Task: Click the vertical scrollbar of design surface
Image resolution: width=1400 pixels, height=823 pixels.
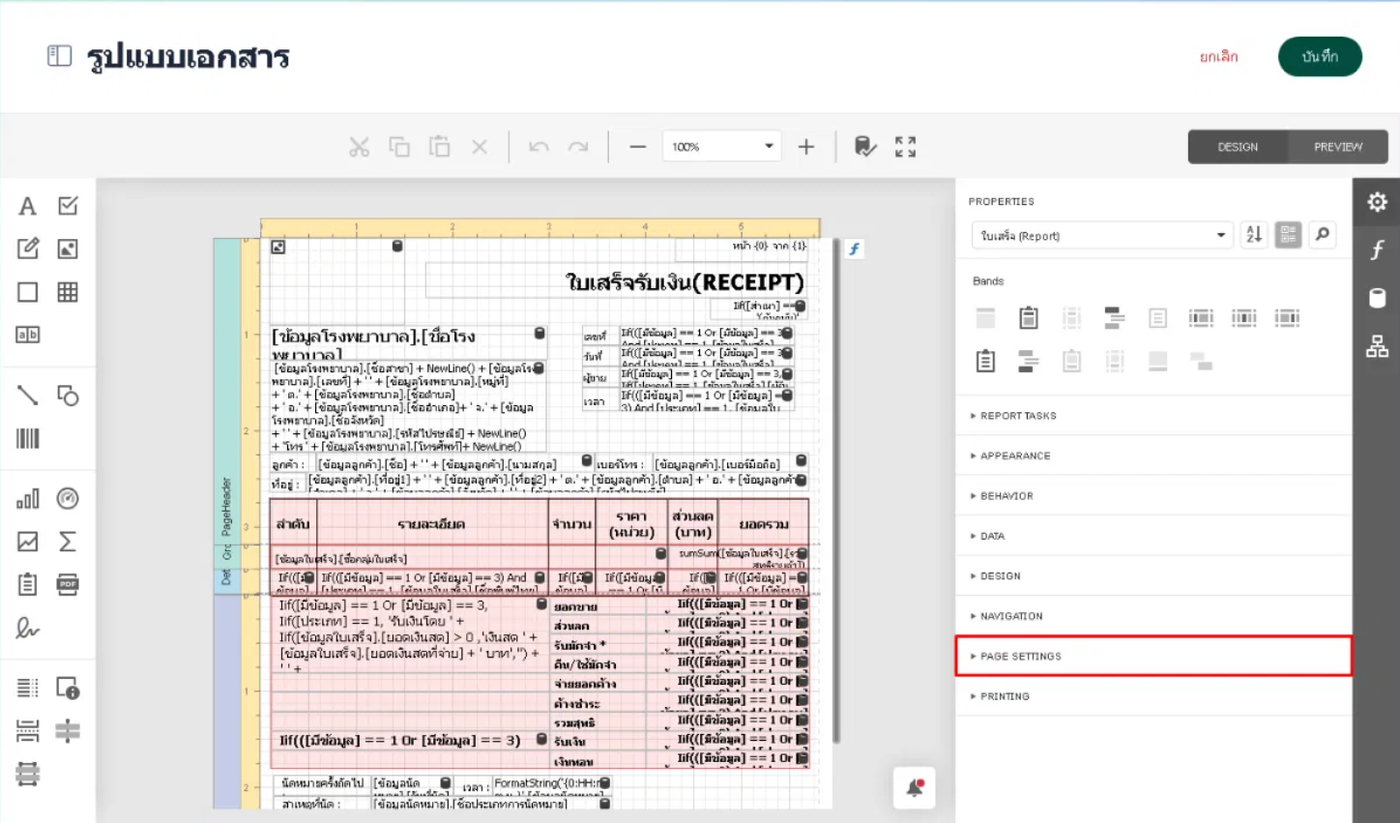Action: [836, 490]
